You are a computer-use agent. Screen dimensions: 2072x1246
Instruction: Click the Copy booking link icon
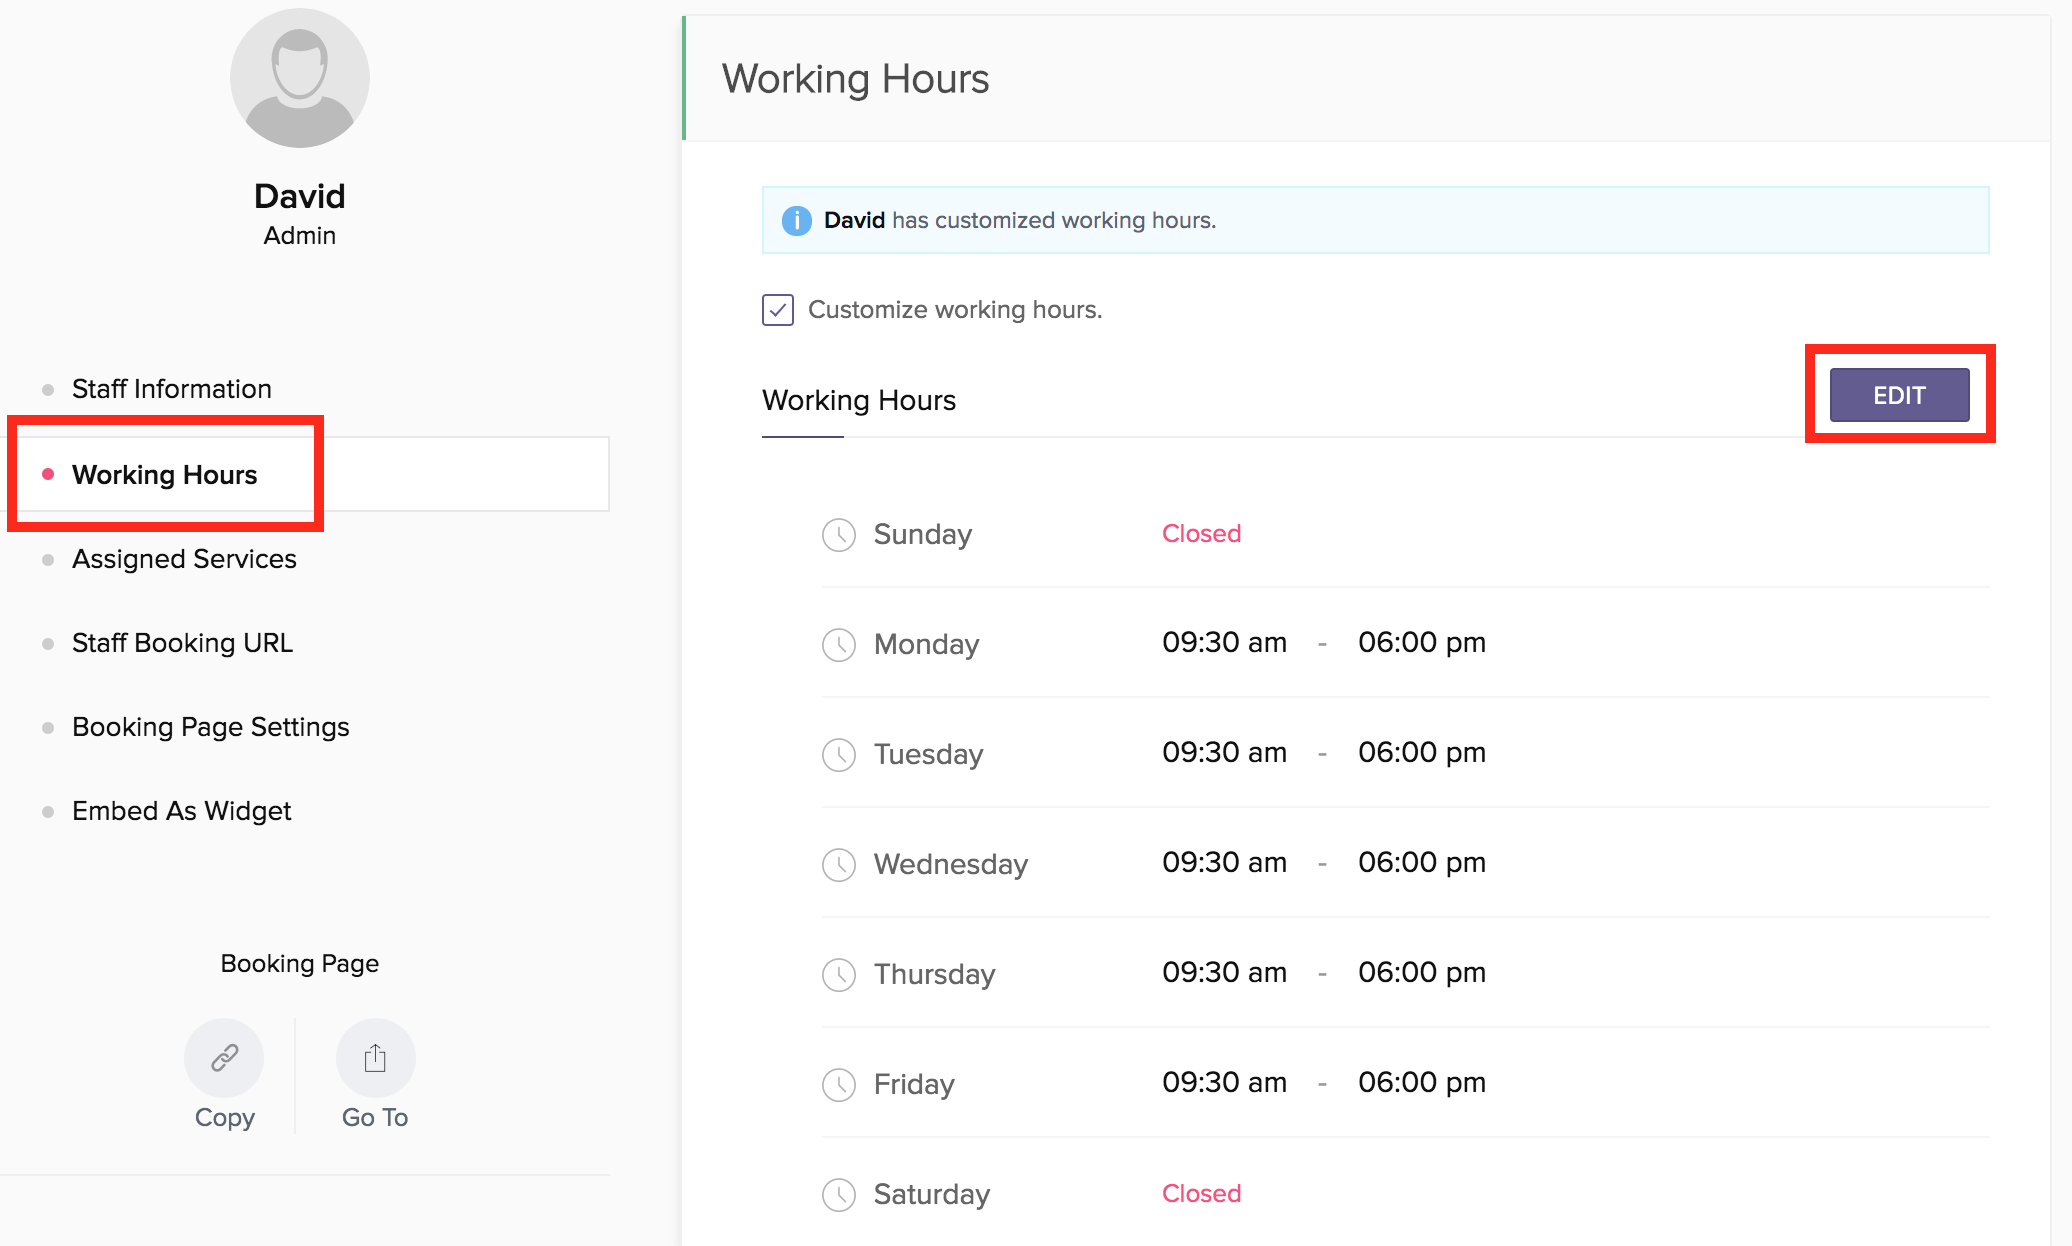[x=224, y=1058]
